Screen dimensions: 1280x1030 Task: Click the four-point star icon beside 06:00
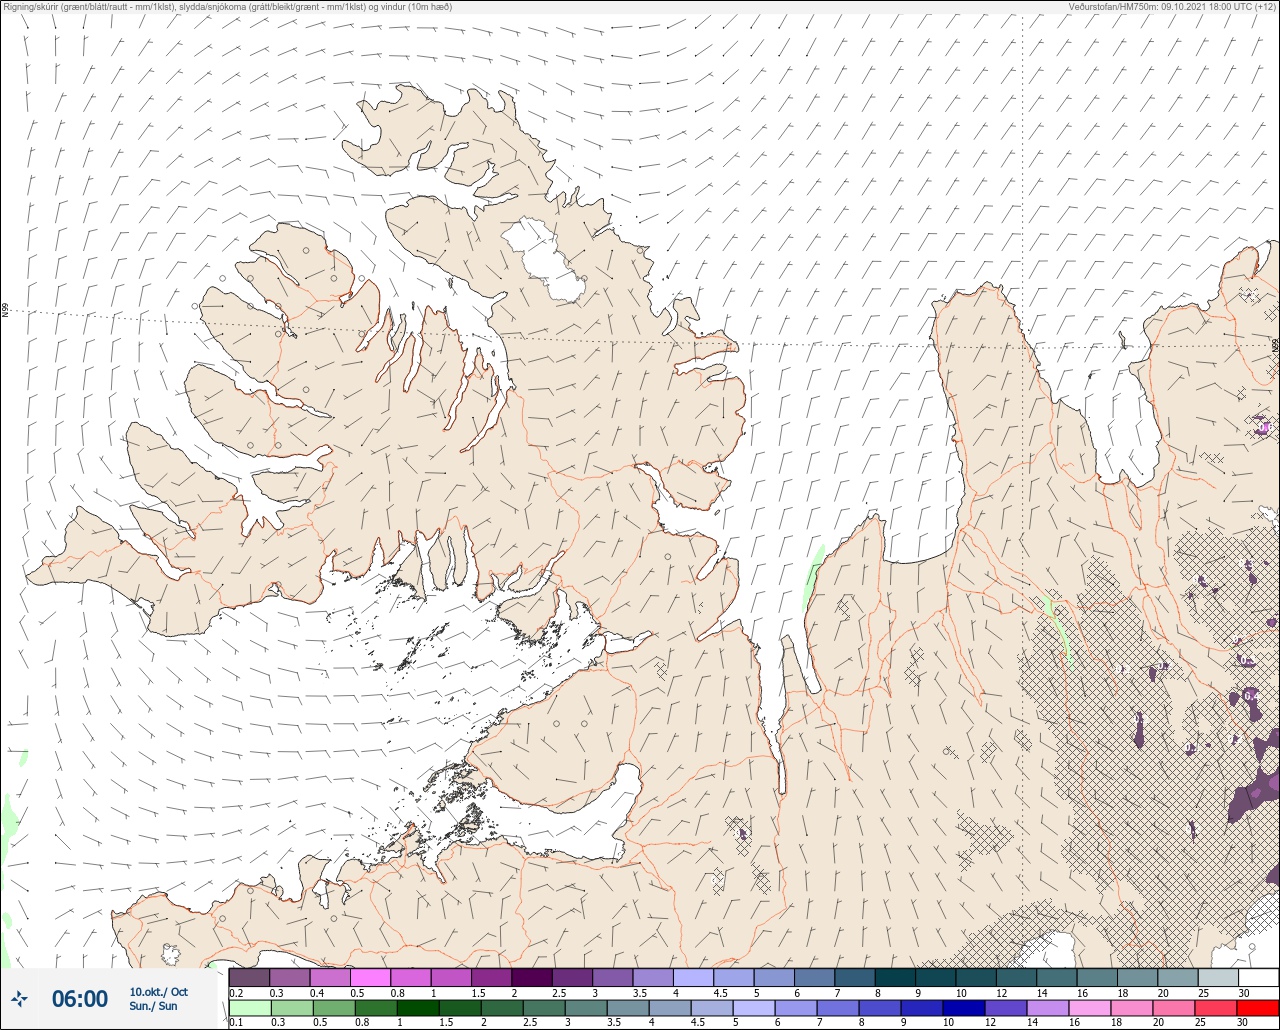tap(19, 998)
